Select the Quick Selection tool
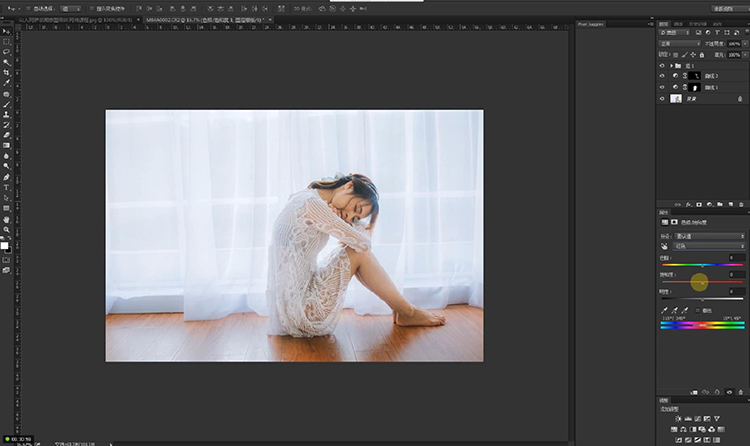This screenshot has height=446, width=750. point(6,62)
